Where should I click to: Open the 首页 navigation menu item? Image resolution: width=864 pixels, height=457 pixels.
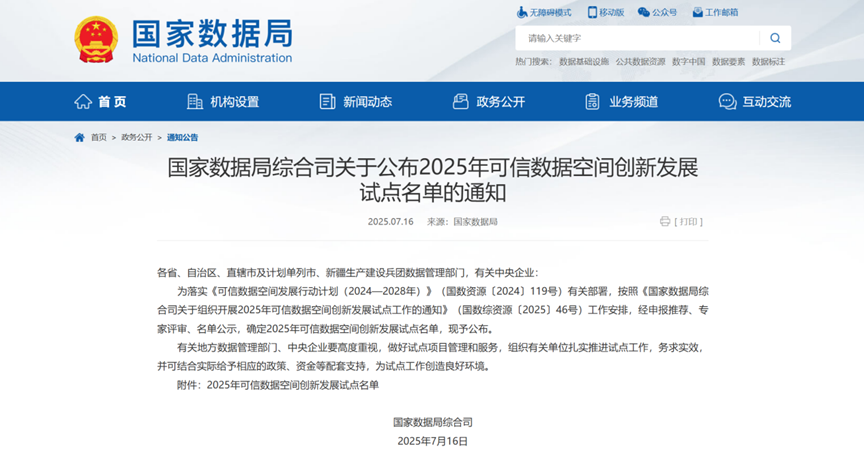[x=112, y=101]
